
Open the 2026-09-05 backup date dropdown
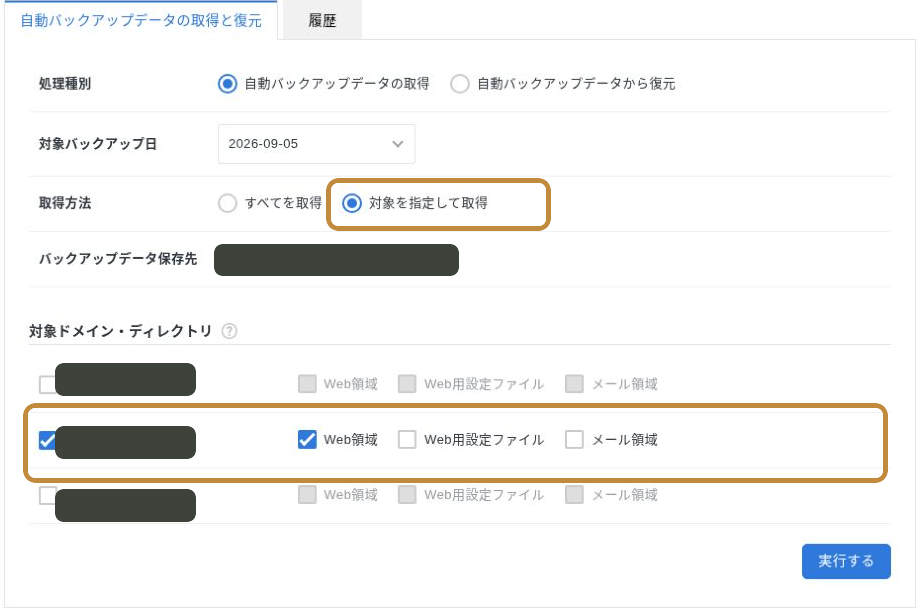316,144
